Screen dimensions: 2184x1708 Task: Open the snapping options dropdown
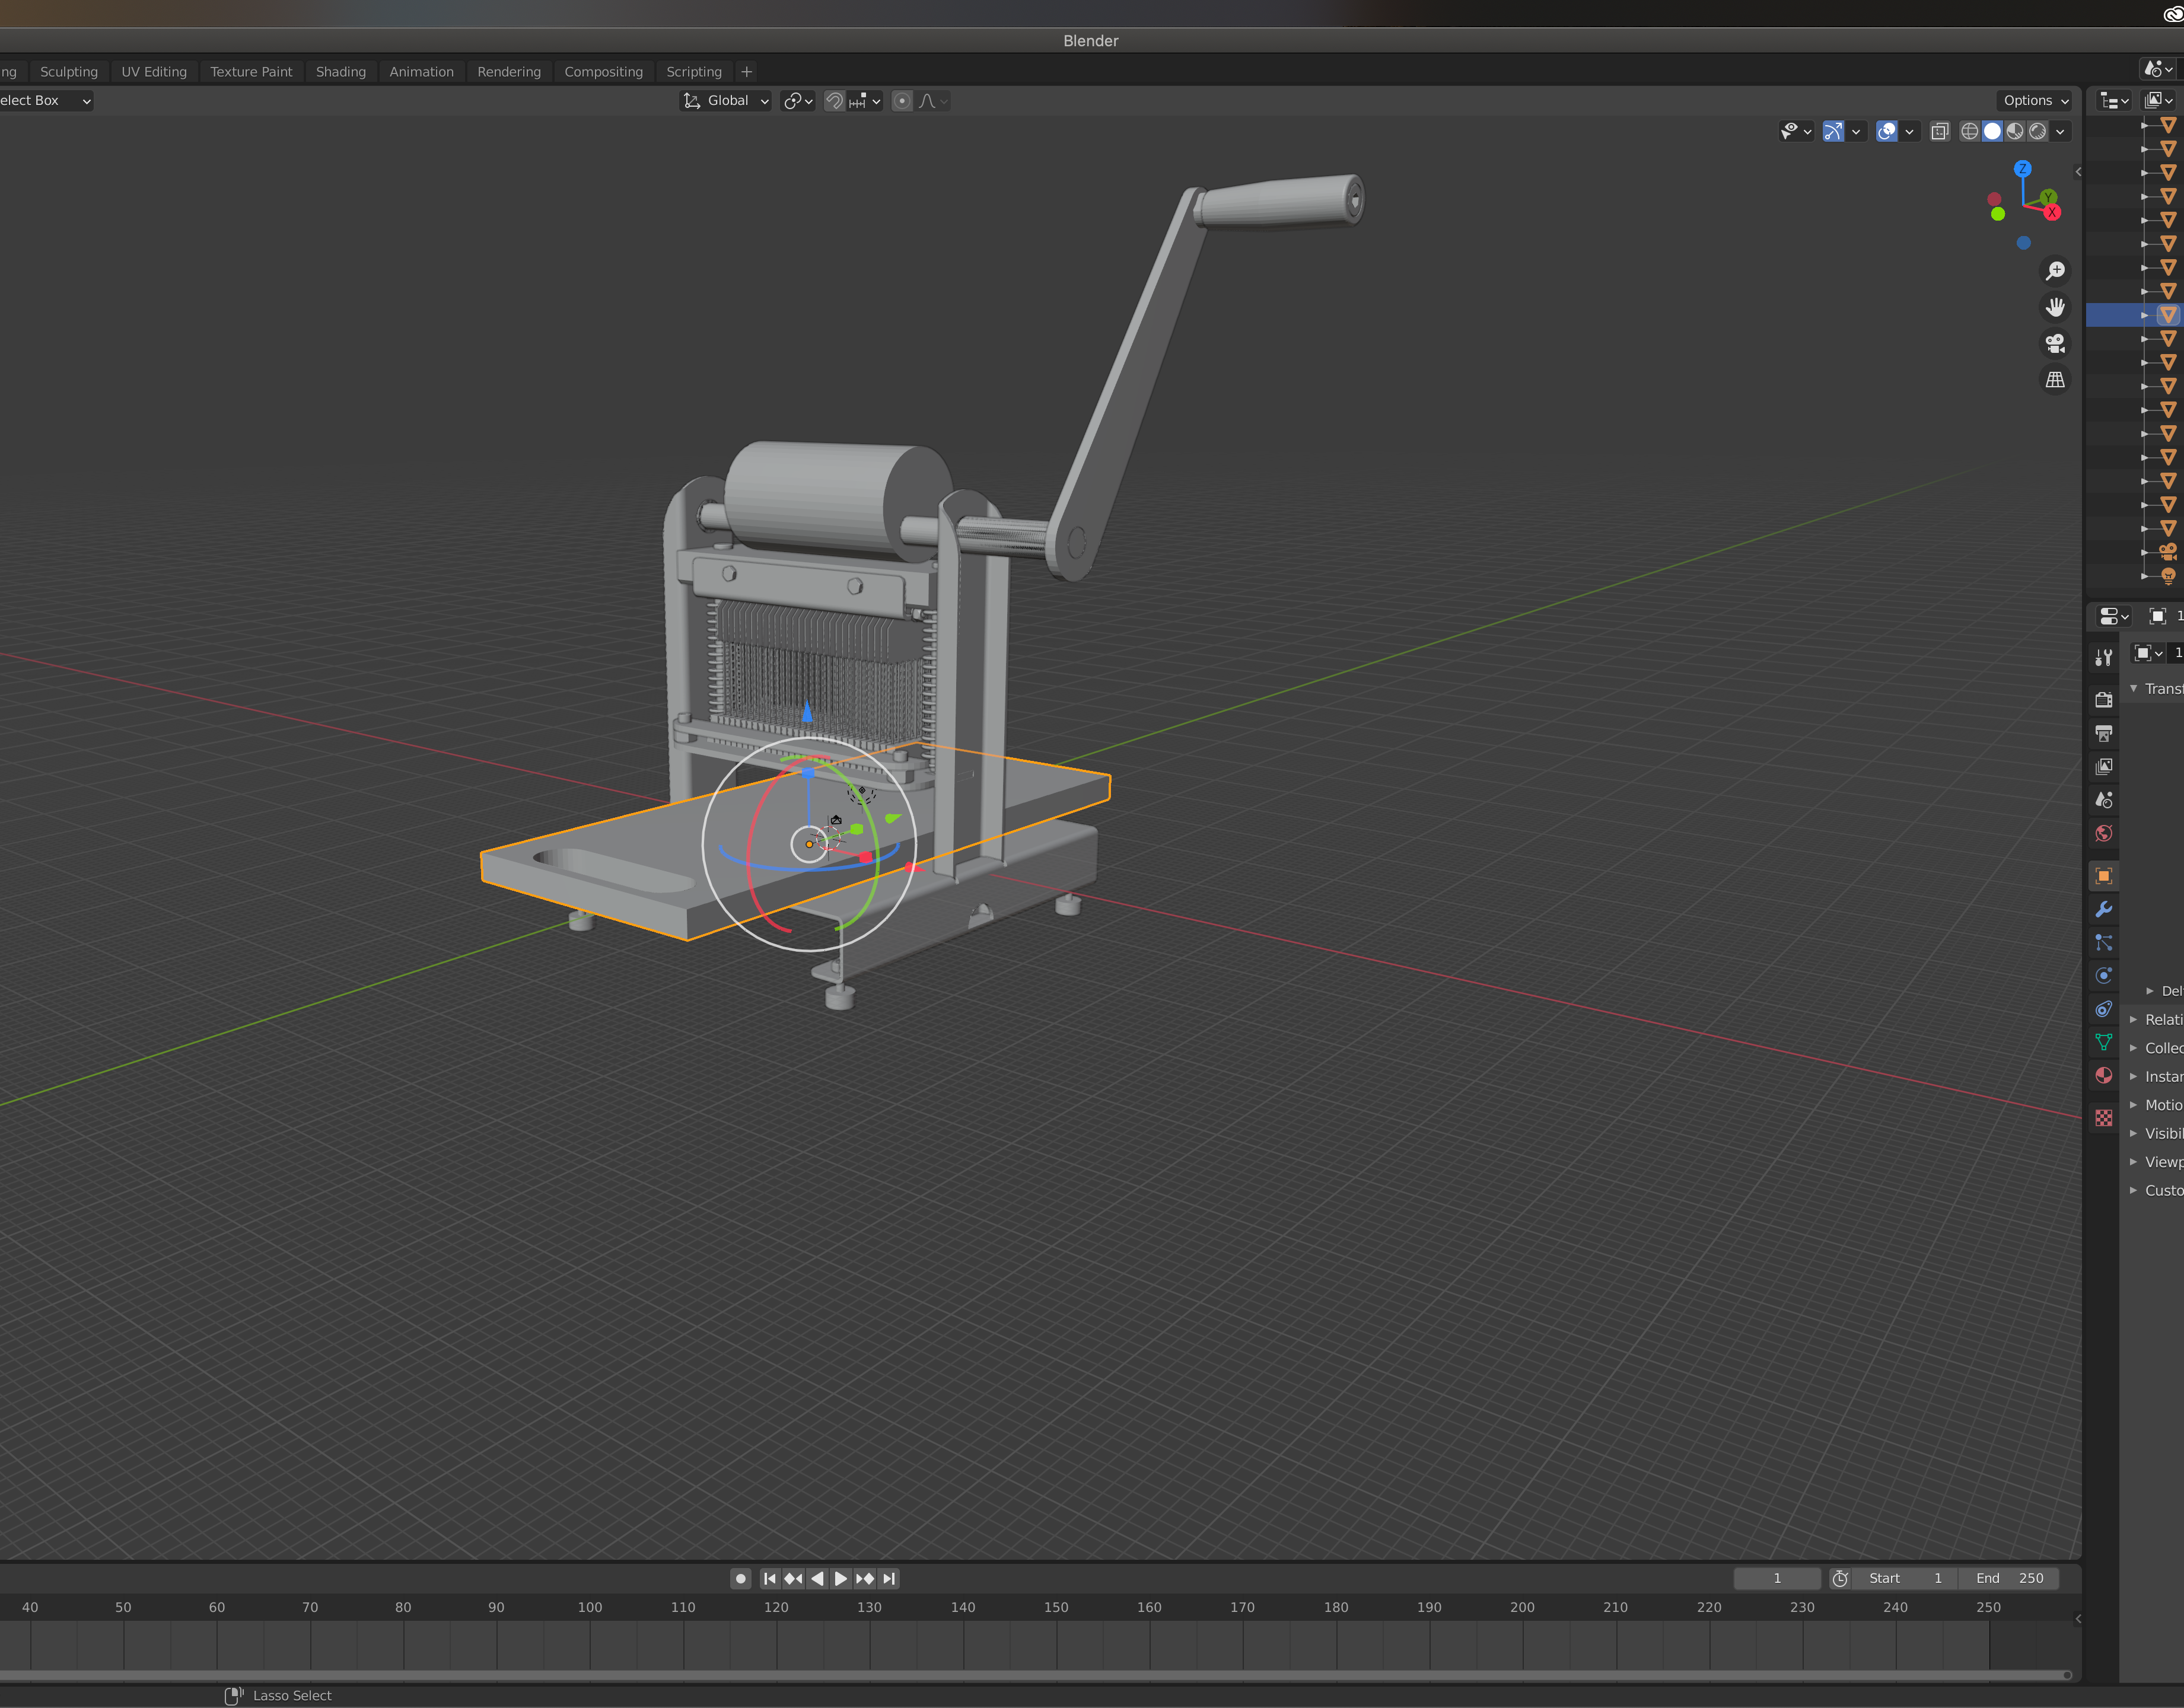click(x=865, y=101)
